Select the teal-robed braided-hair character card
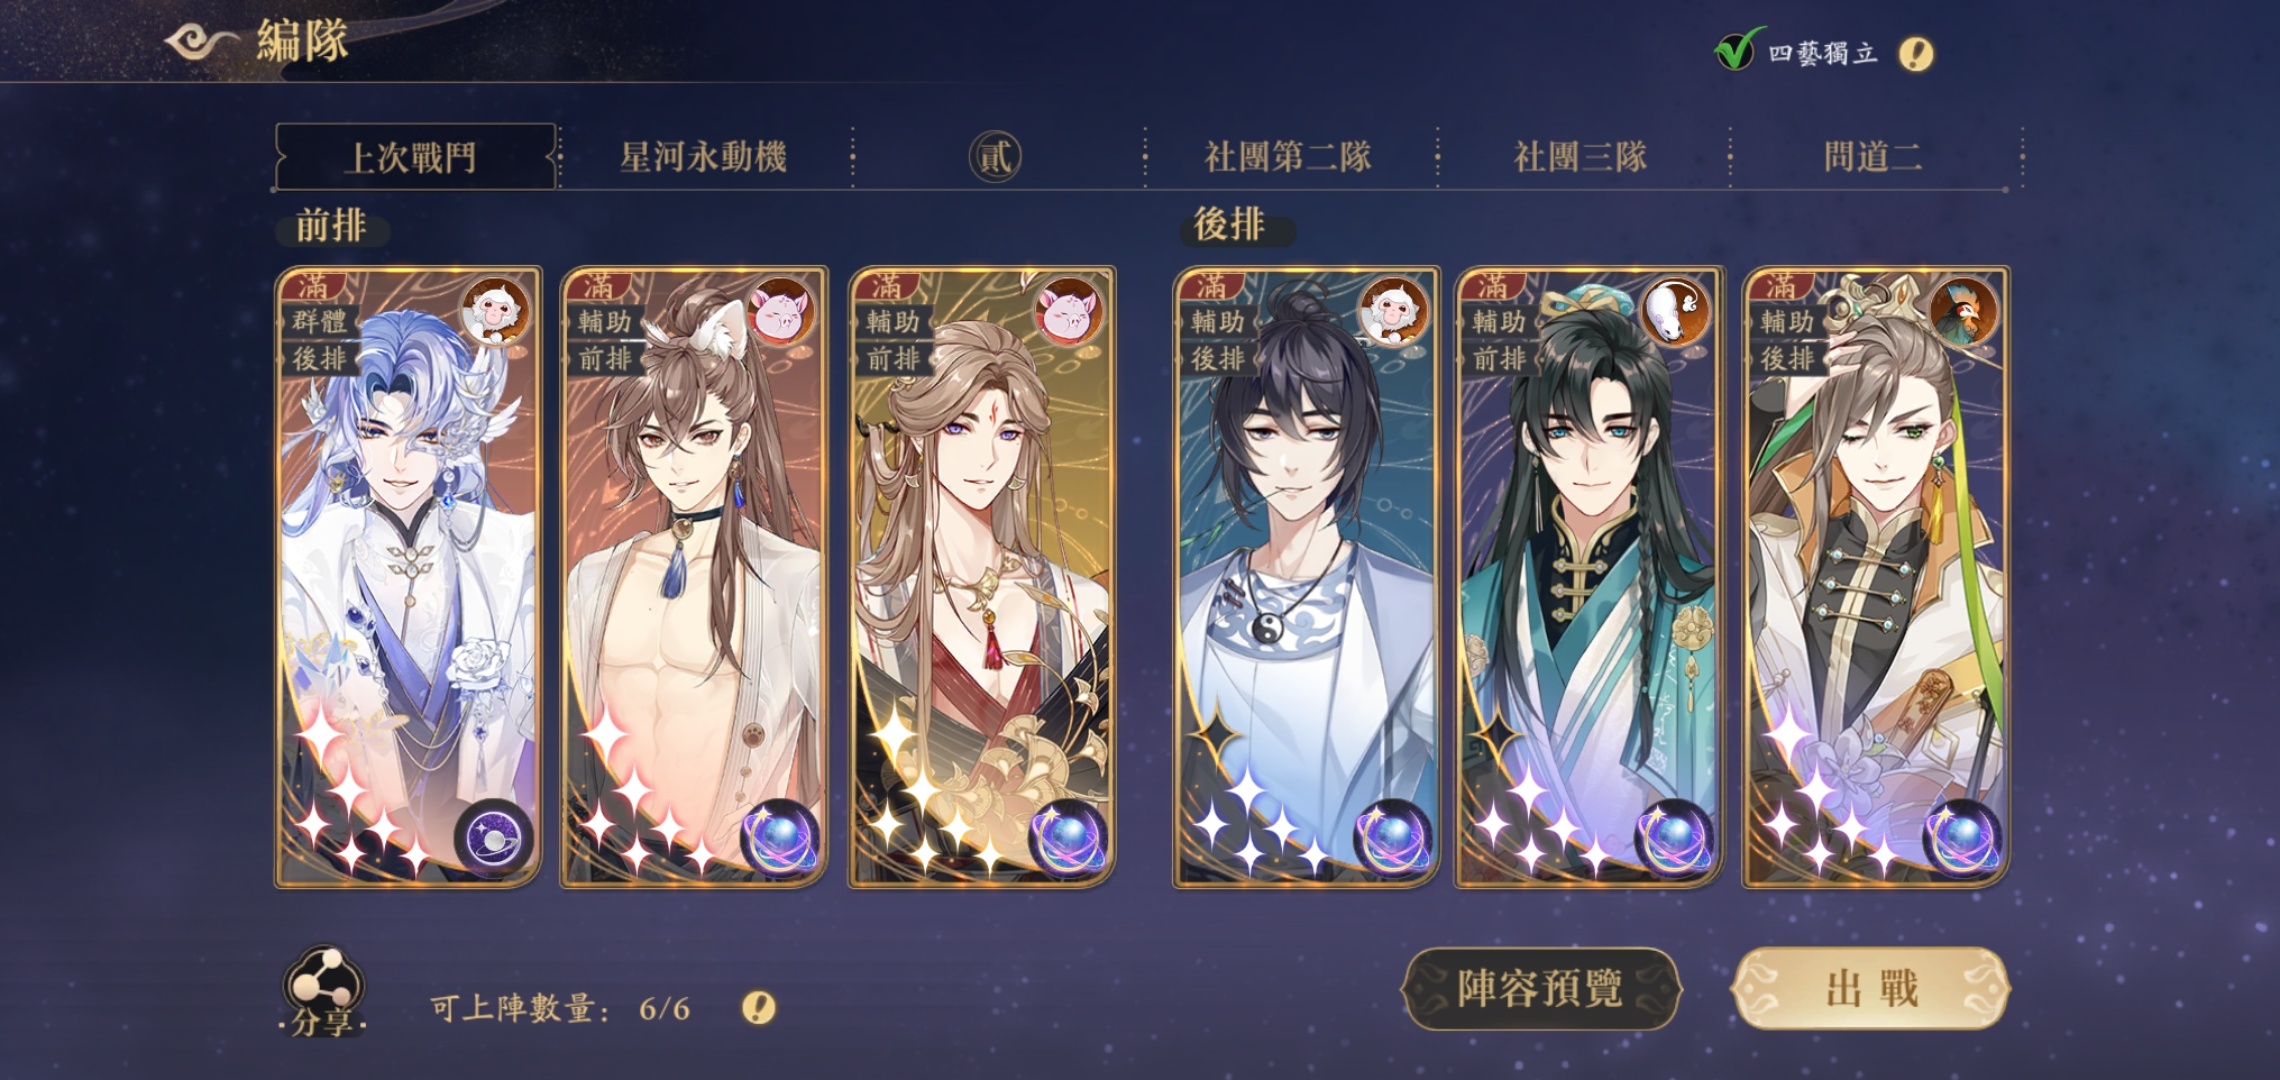 click(x=1589, y=577)
